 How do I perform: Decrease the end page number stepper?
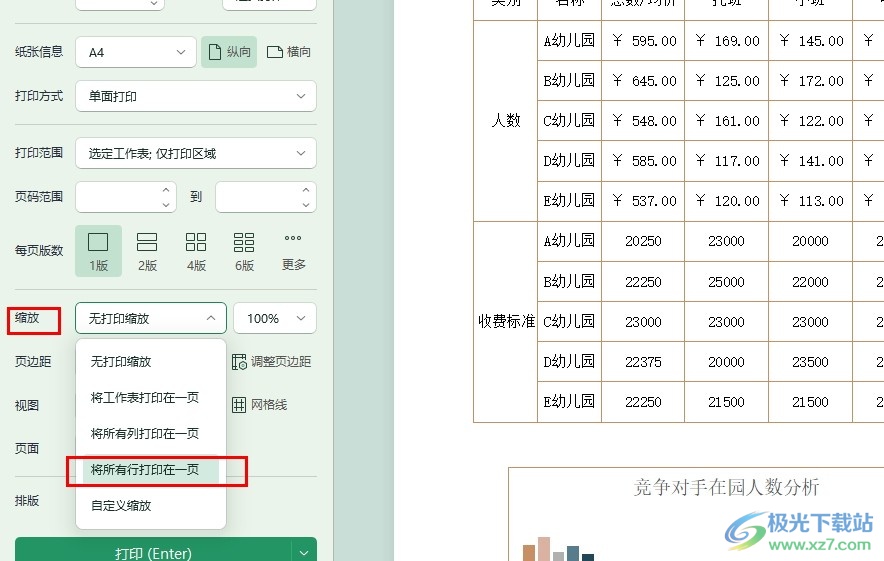pos(306,205)
